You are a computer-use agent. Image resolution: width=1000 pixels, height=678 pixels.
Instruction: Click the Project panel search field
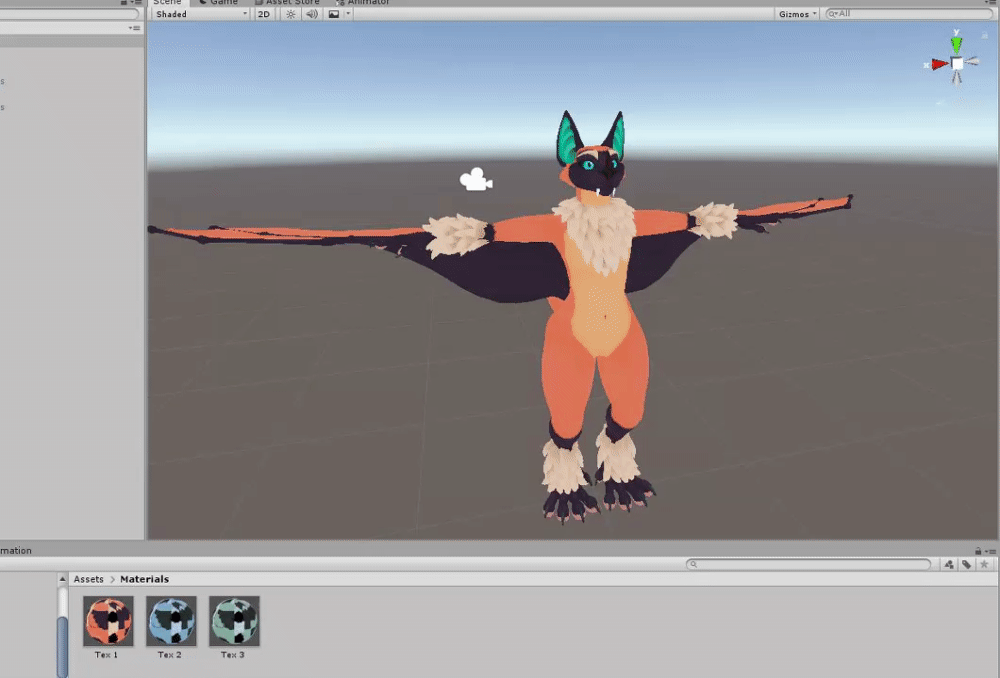pos(808,564)
